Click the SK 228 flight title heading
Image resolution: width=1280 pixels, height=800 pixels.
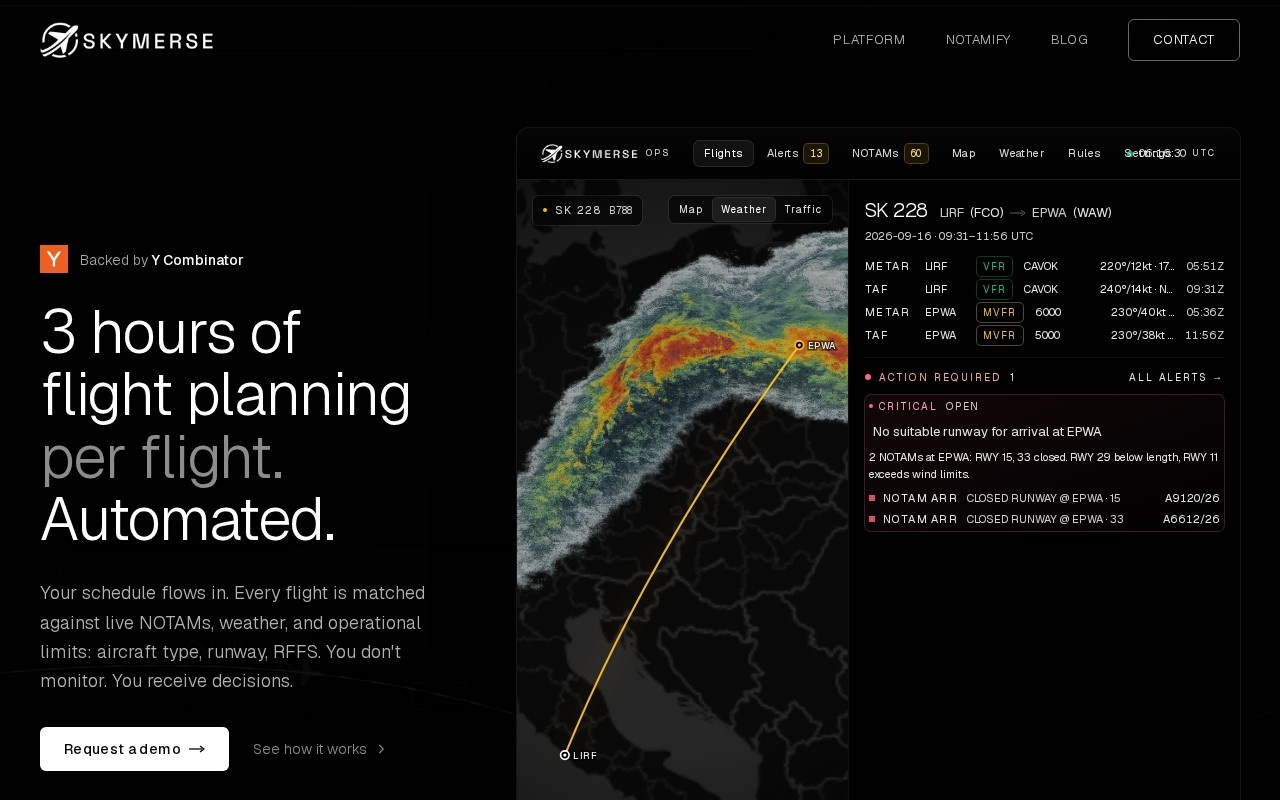[x=896, y=210]
